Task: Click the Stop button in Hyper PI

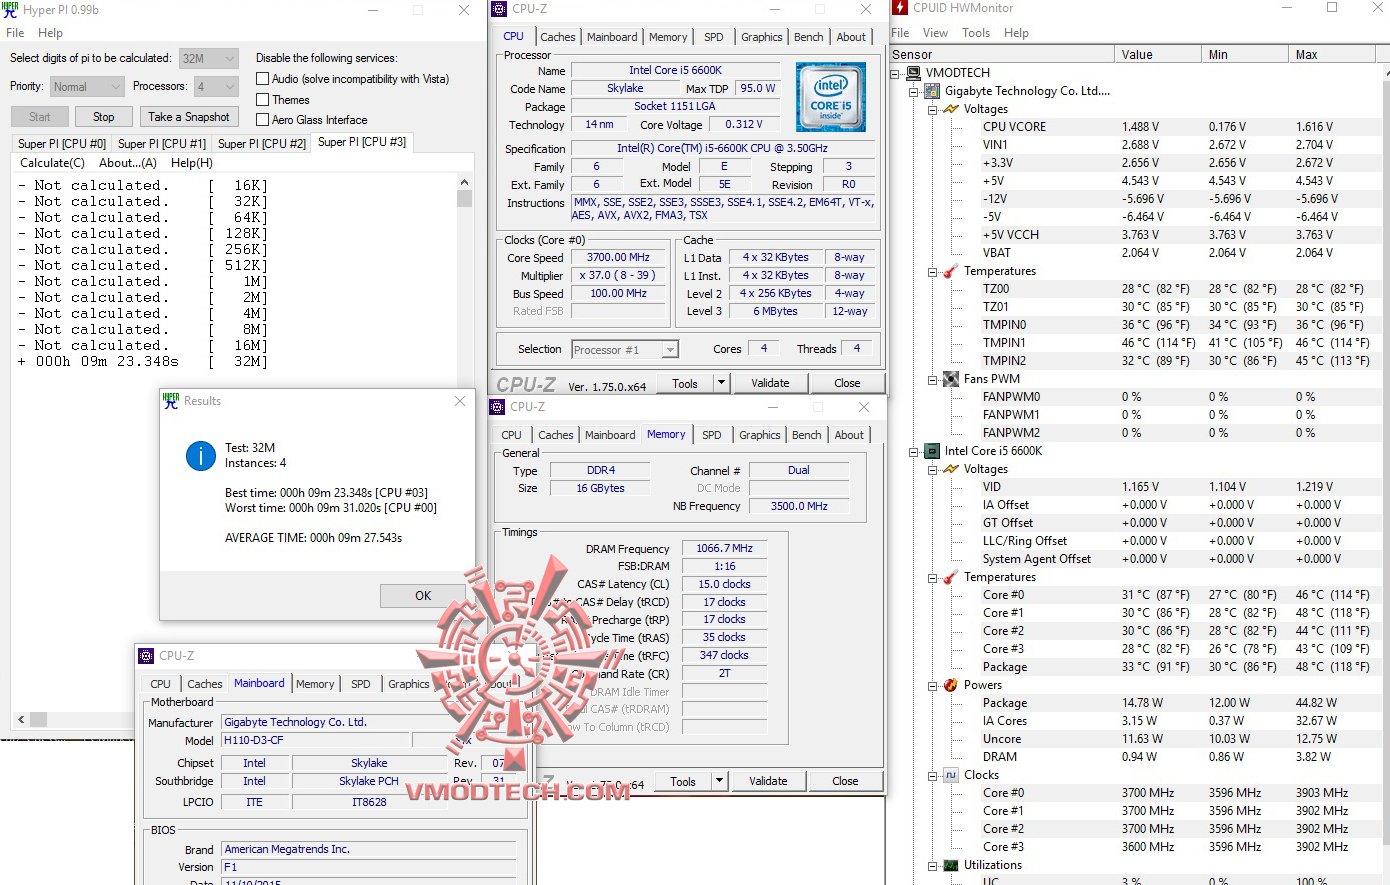Action: point(104,117)
